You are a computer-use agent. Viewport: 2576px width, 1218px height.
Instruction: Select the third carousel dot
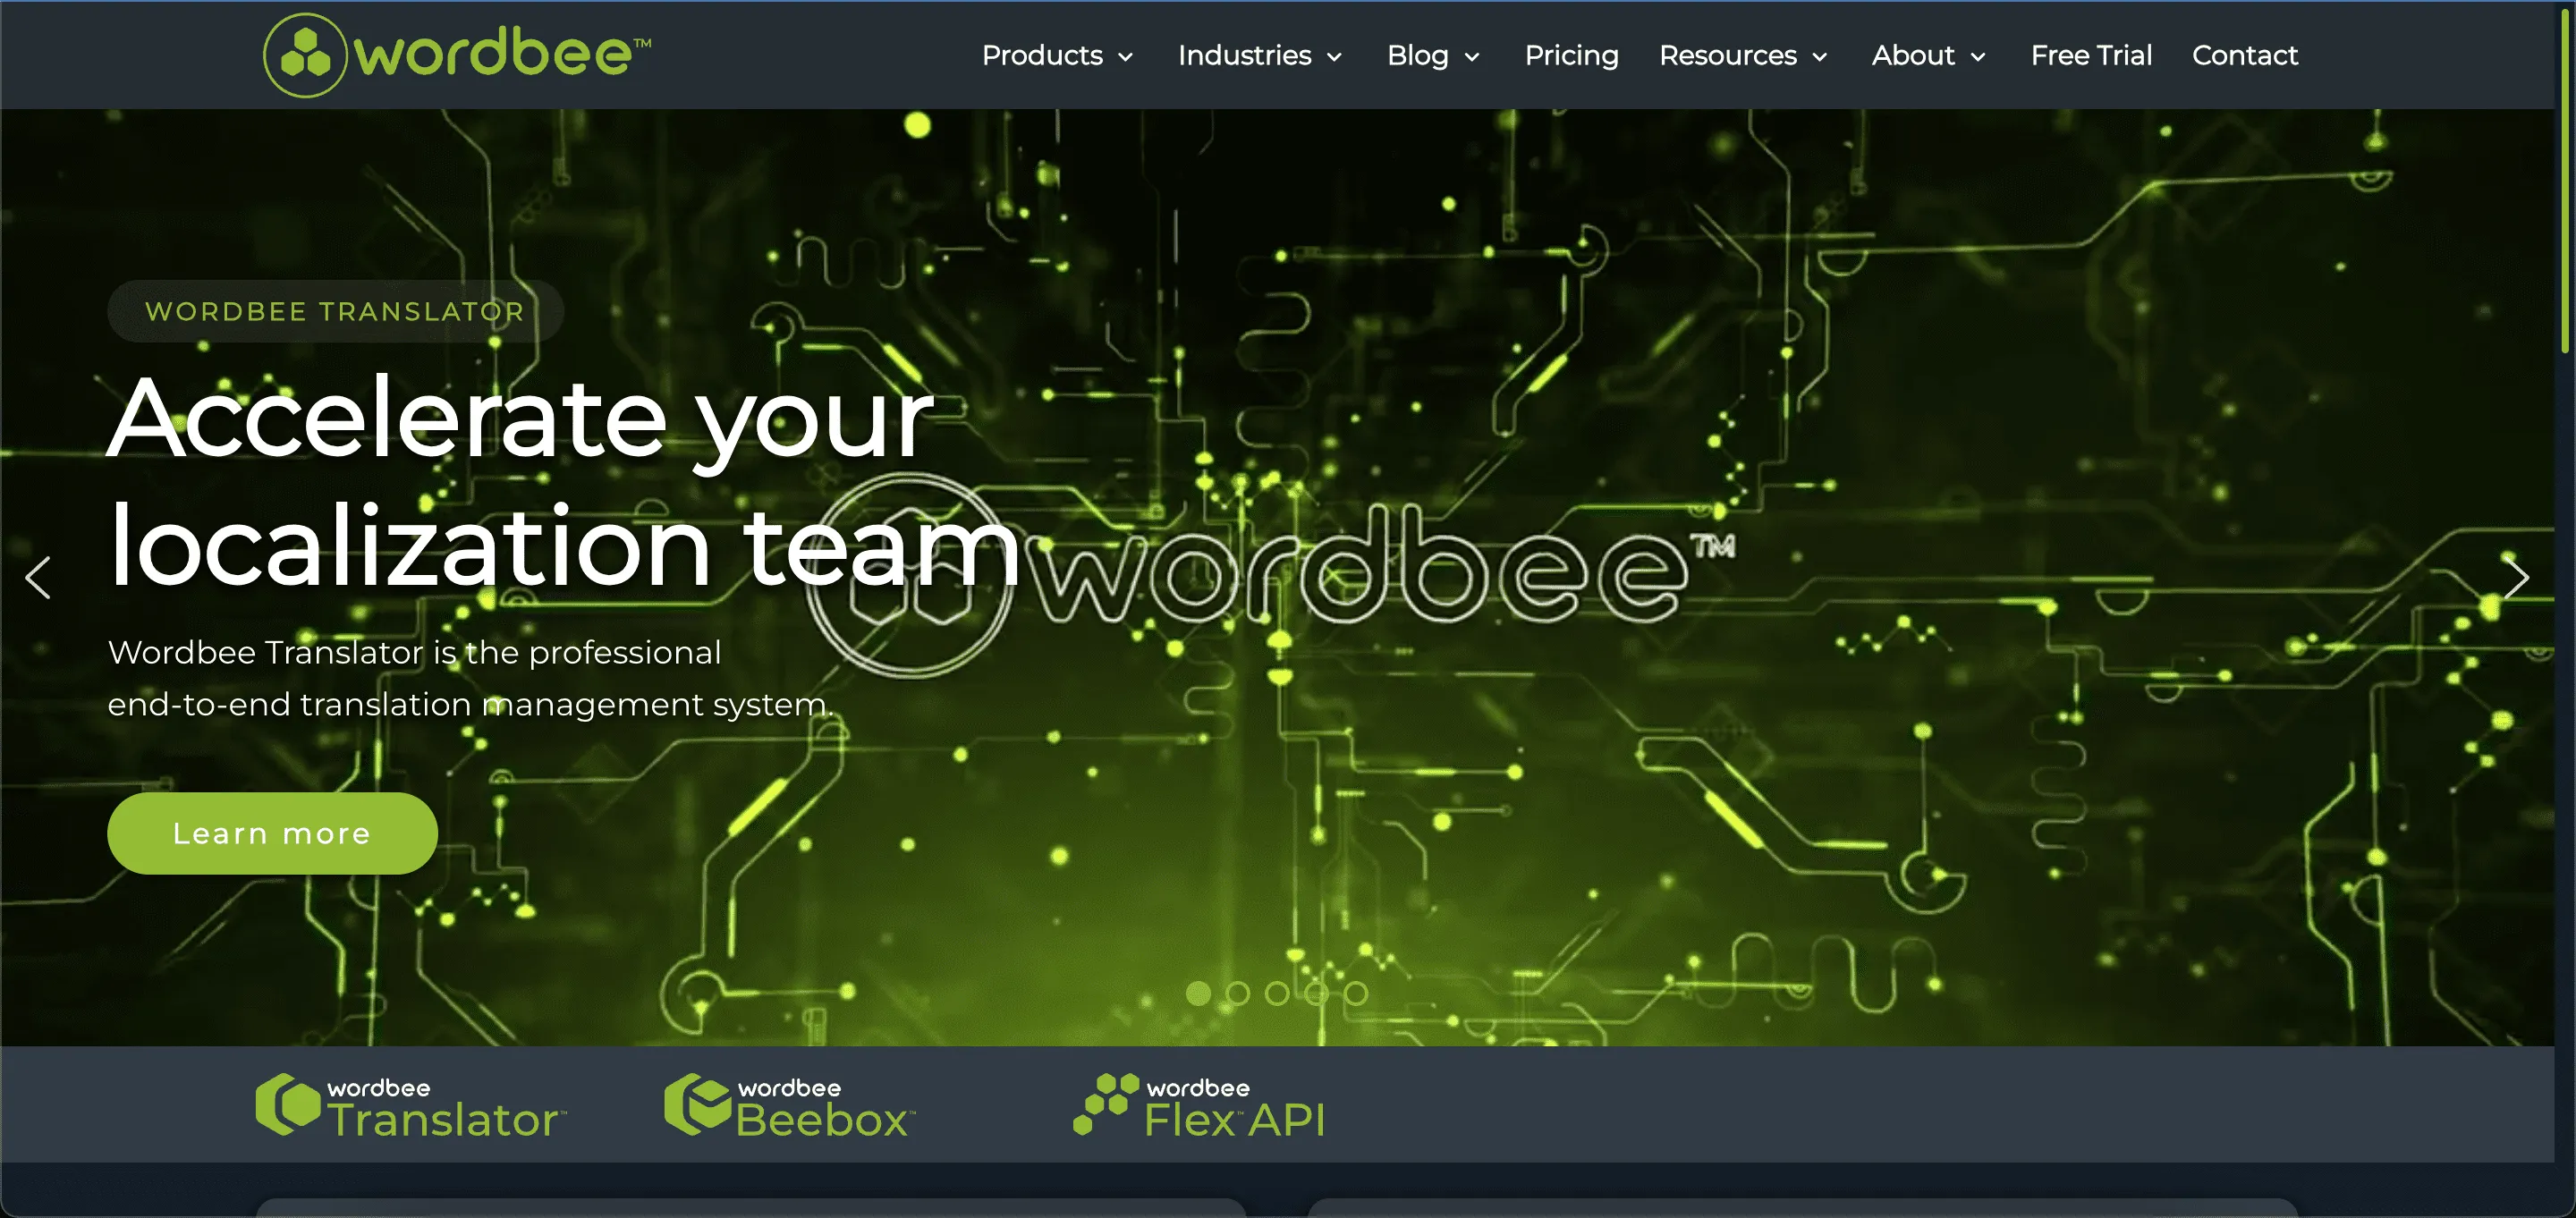pos(1277,993)
